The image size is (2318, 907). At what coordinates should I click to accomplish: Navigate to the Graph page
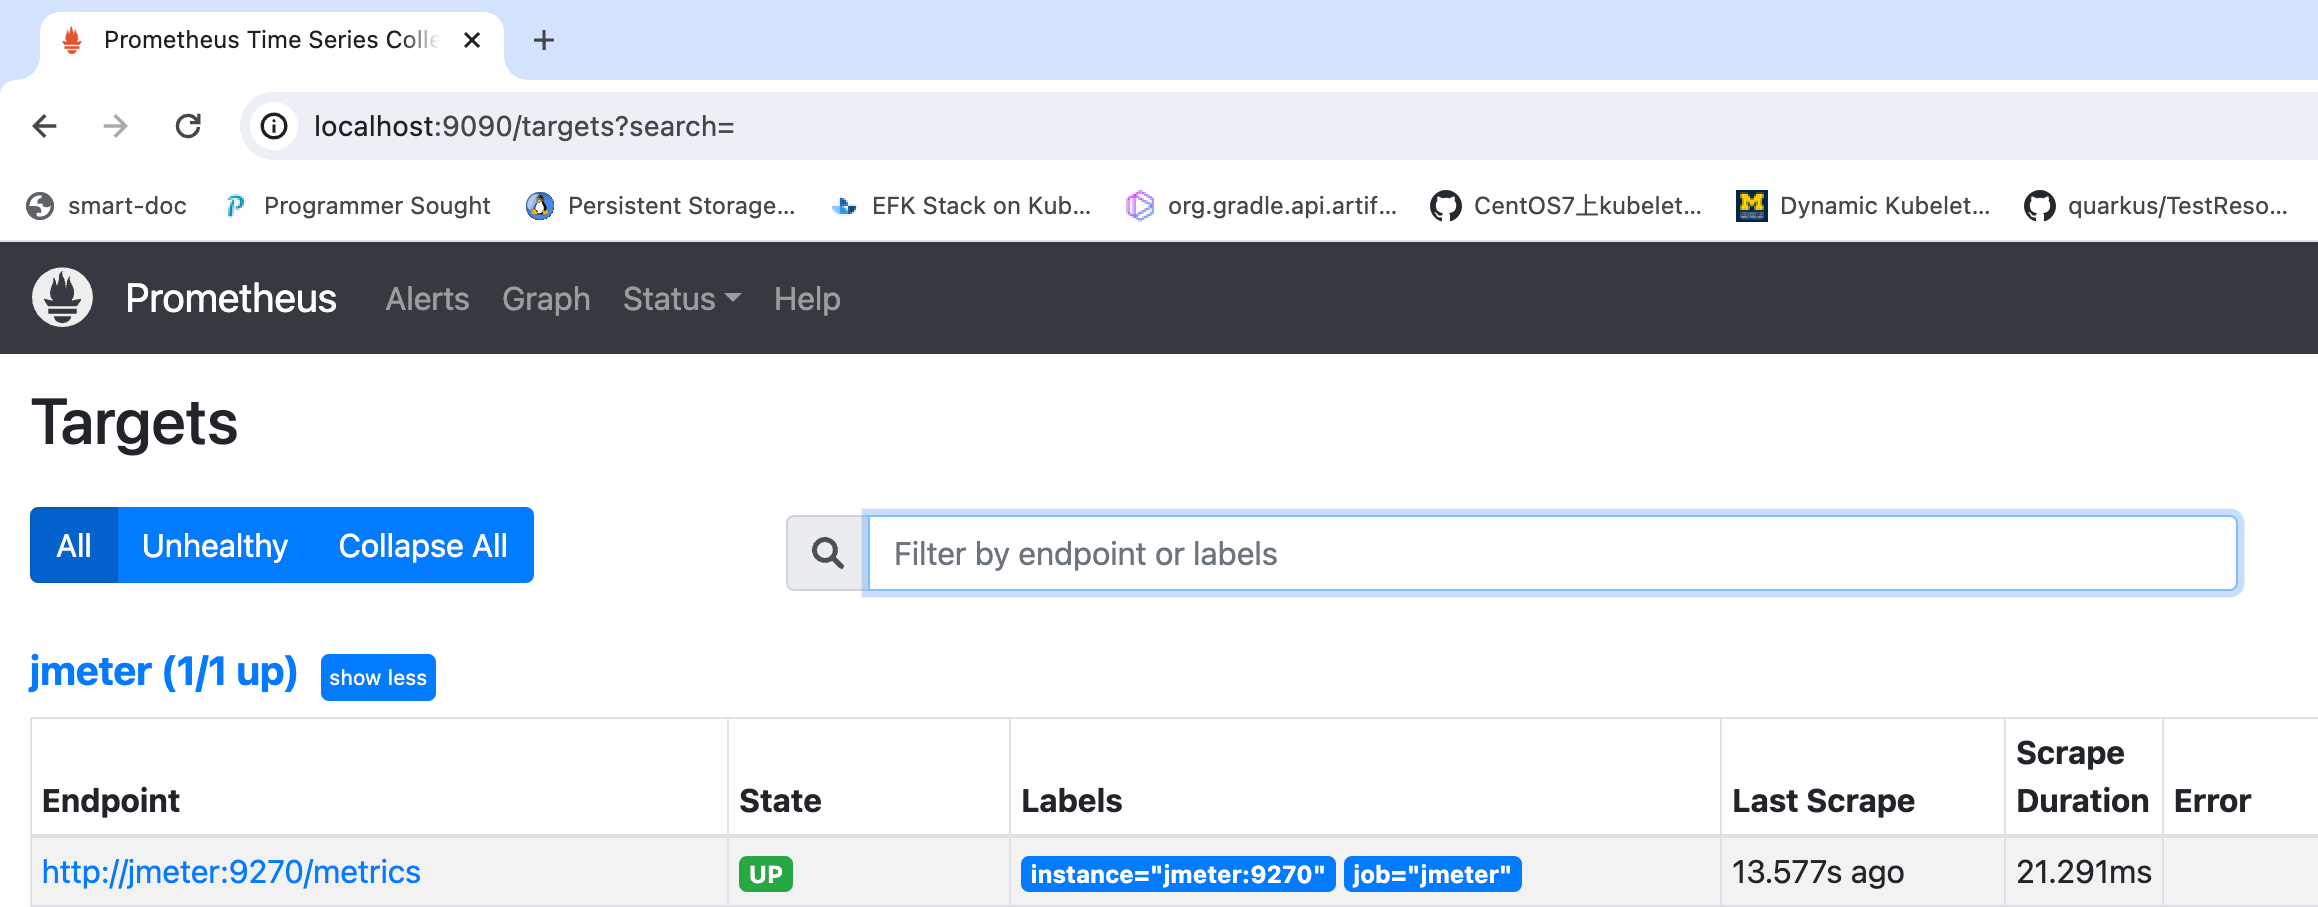546,299
